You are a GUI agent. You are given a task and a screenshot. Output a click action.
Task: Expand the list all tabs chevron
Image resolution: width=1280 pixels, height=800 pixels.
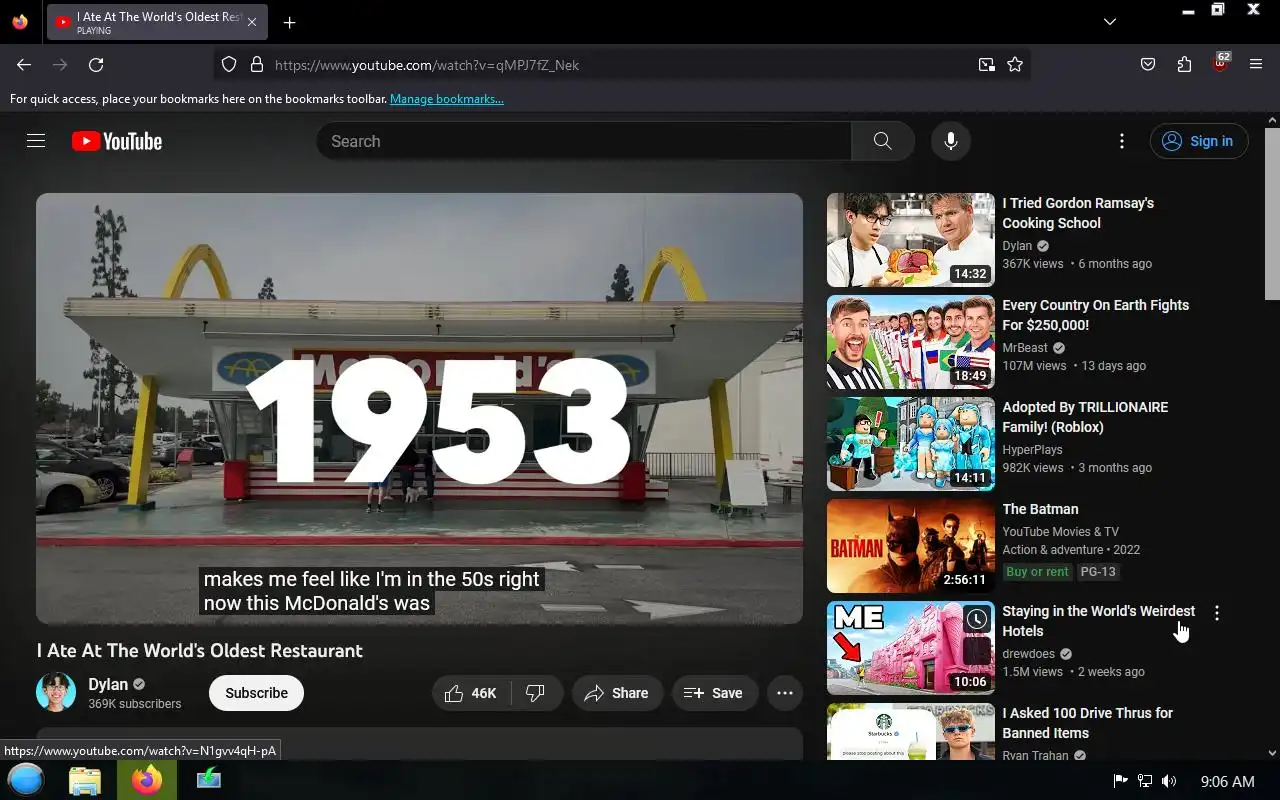pyautogui.click(x=1110, y=21)
